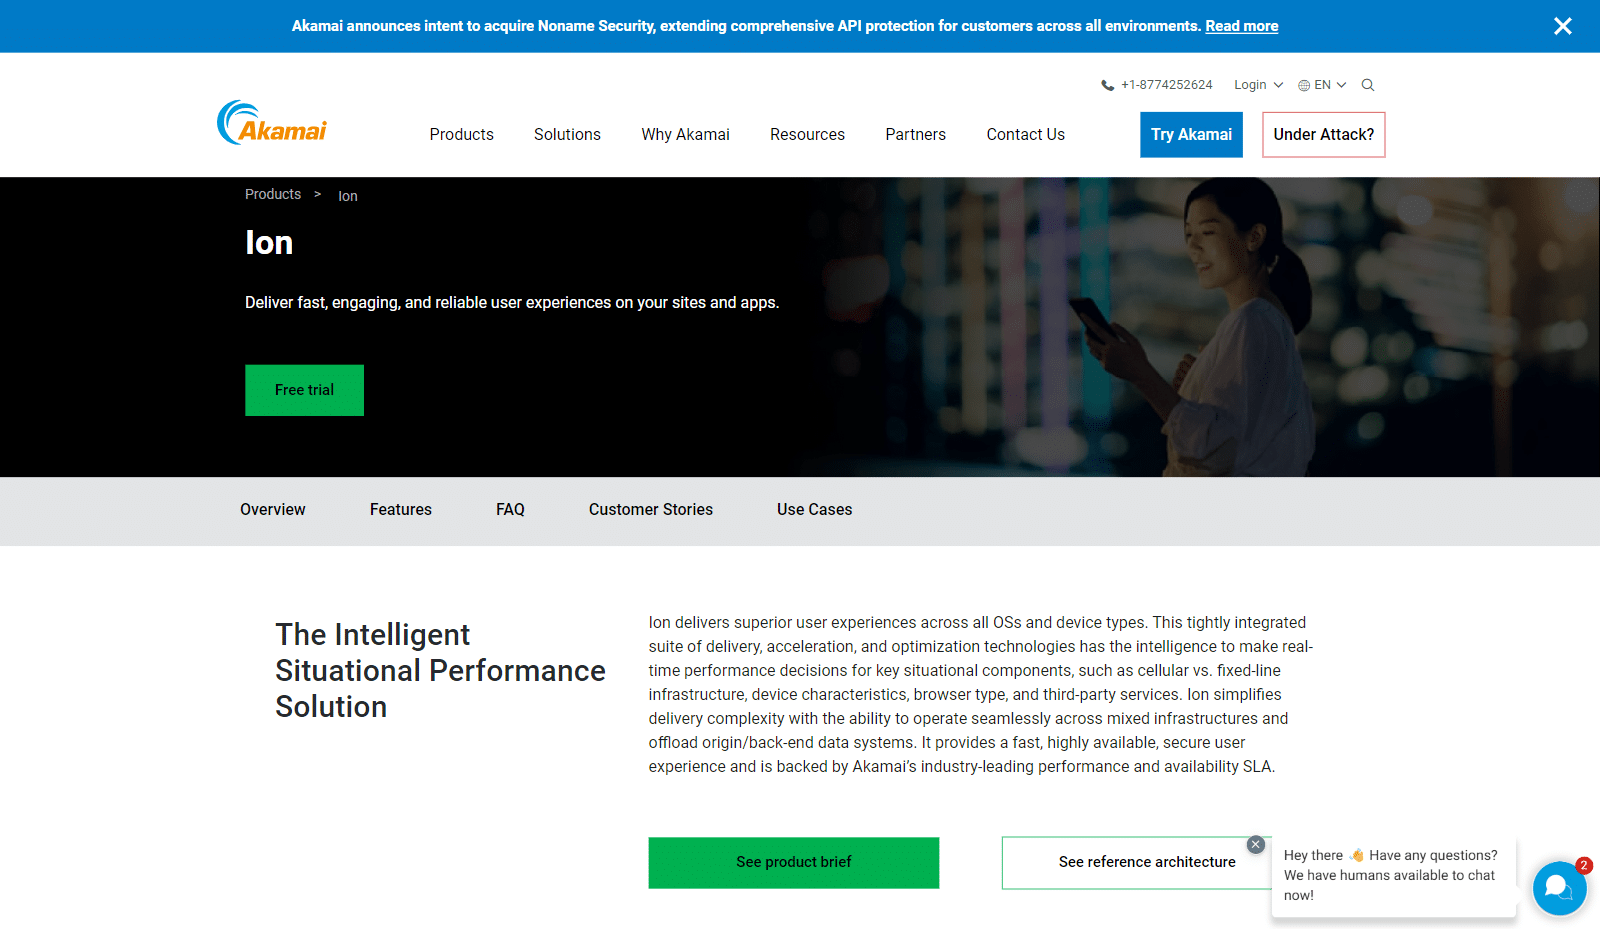Expand the Login dropdown
The width and height of the screenshot is (1600, 929).
(x=1258, y=85)
